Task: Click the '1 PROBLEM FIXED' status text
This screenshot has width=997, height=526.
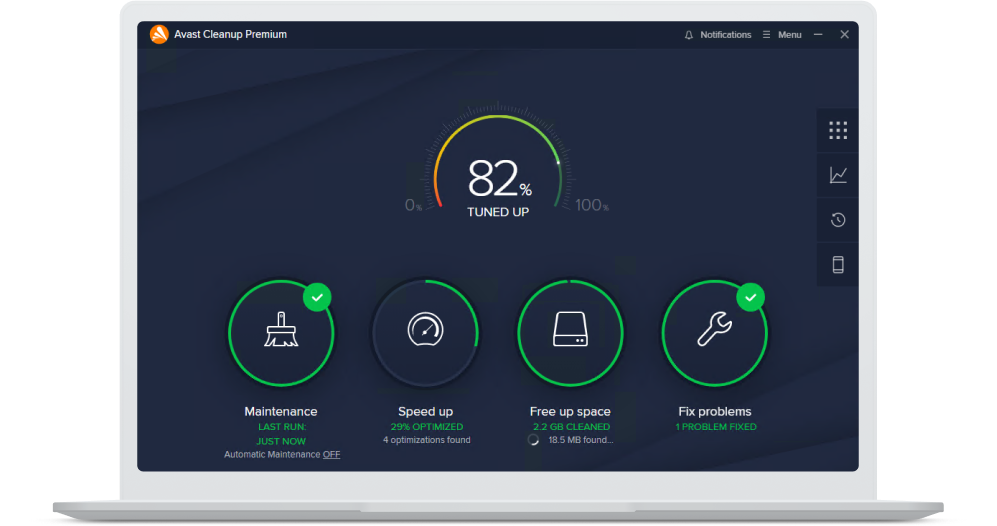Action: tap(716, 427)
